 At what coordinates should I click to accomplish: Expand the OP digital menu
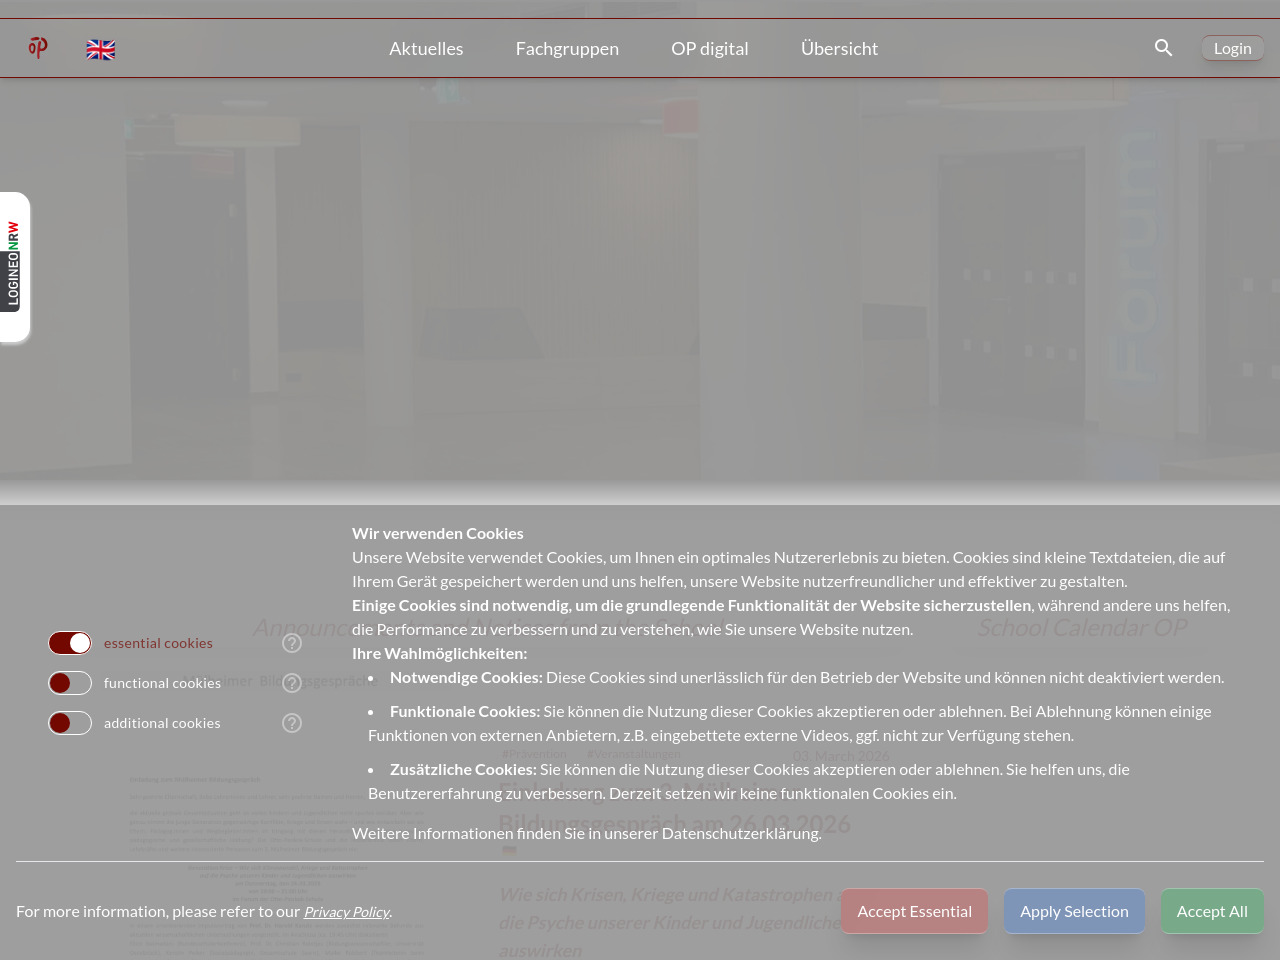709,48
